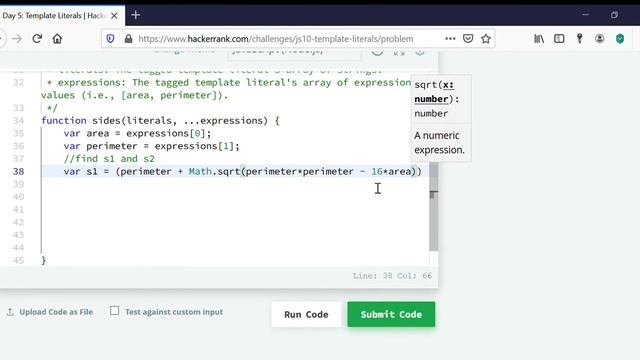The image size is (640, 360).
Task: Open the password key extension
Action: 580,39
